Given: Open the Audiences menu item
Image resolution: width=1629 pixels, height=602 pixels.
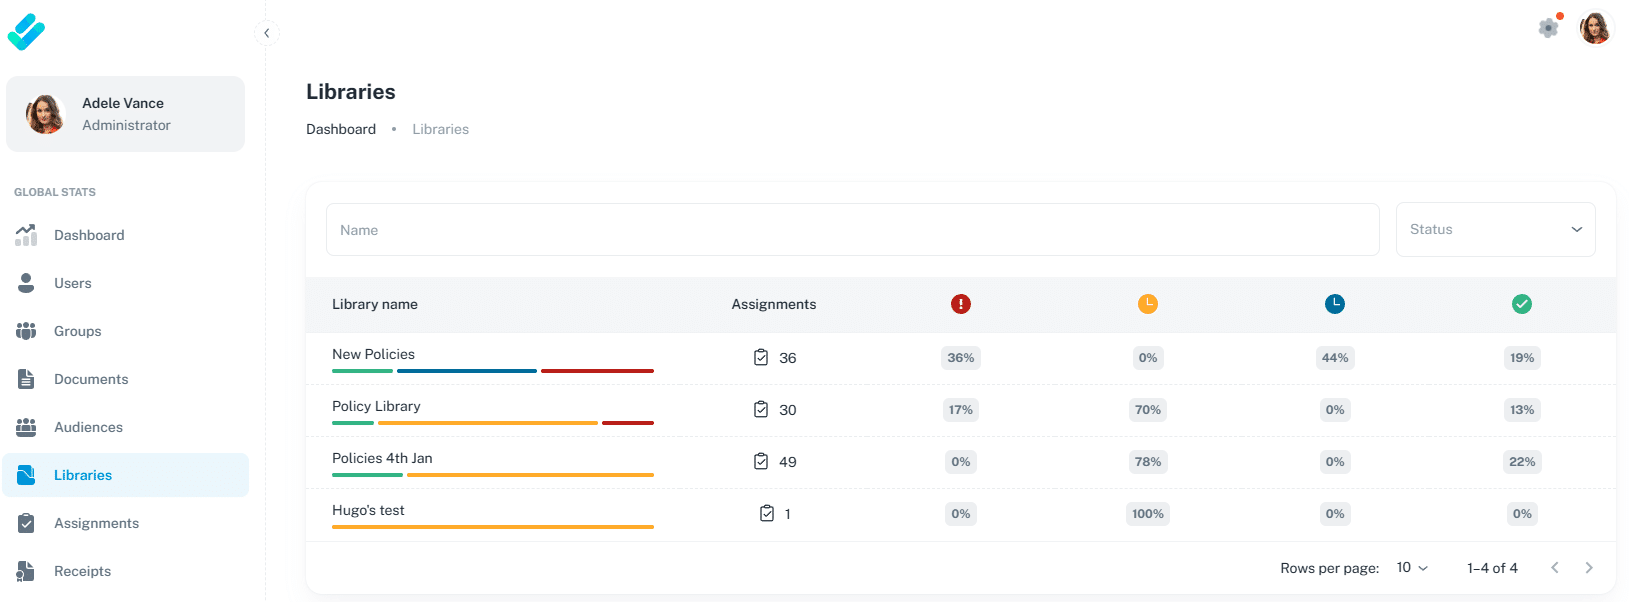Looking at the screenshot, I should click(x=126, y=427).
